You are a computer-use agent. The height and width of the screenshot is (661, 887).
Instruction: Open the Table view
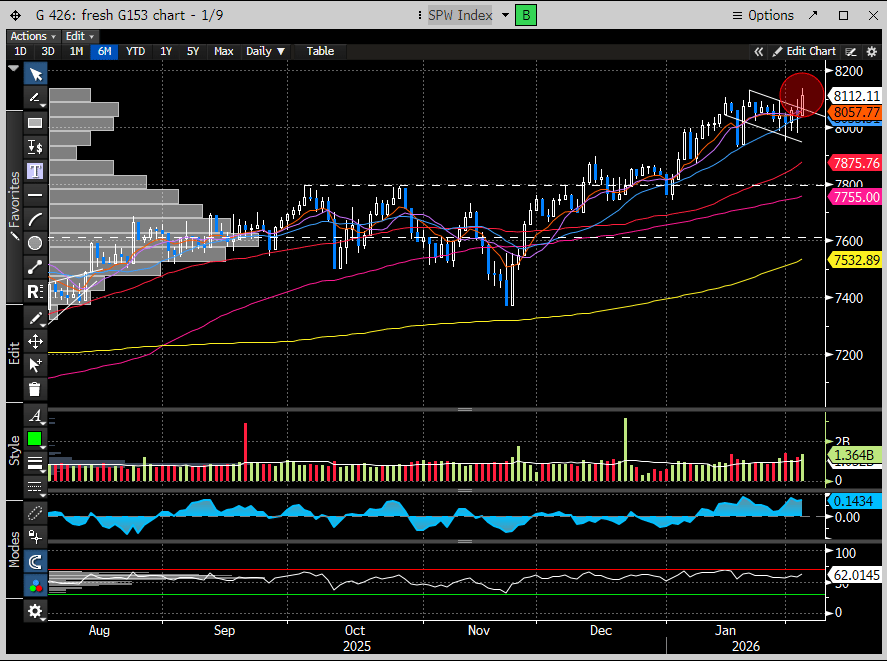pyautogui.click(x=320, y=51)
